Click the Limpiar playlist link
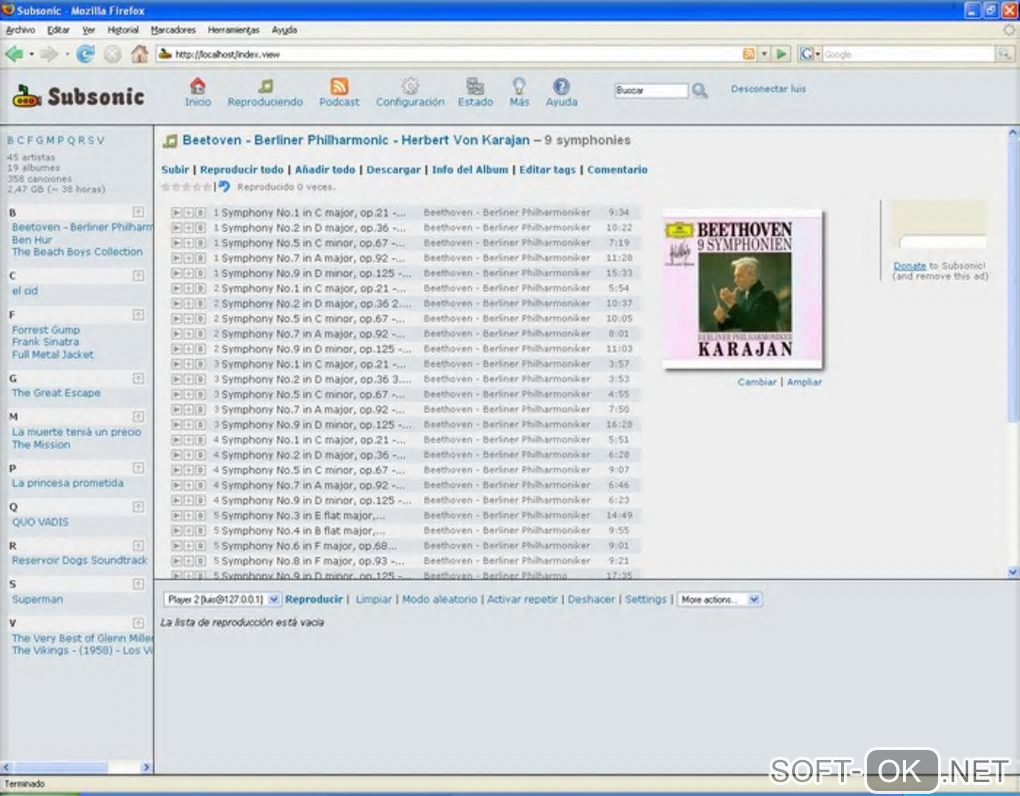 coord(374,600)
